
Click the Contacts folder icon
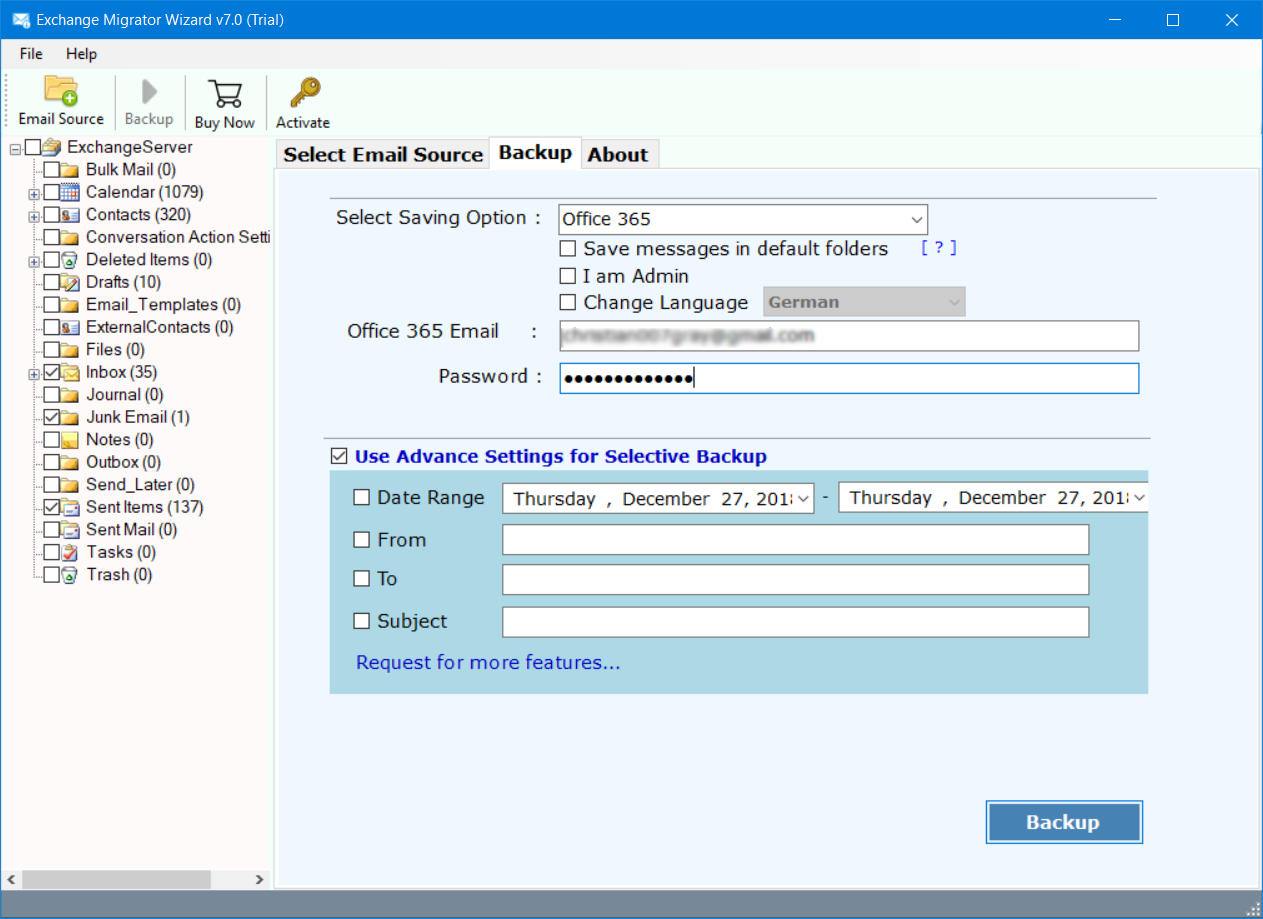70,215
